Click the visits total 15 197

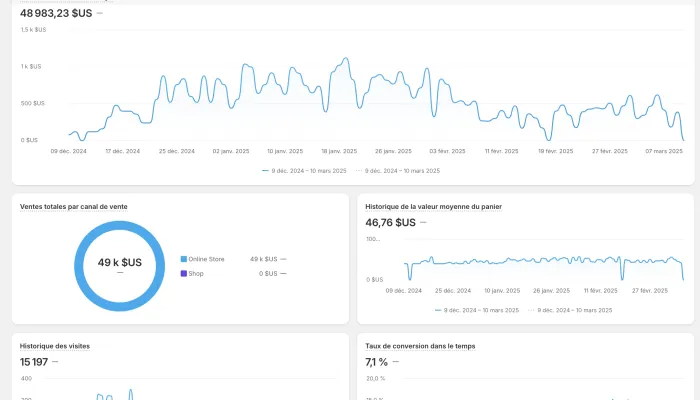click(33, 362)
